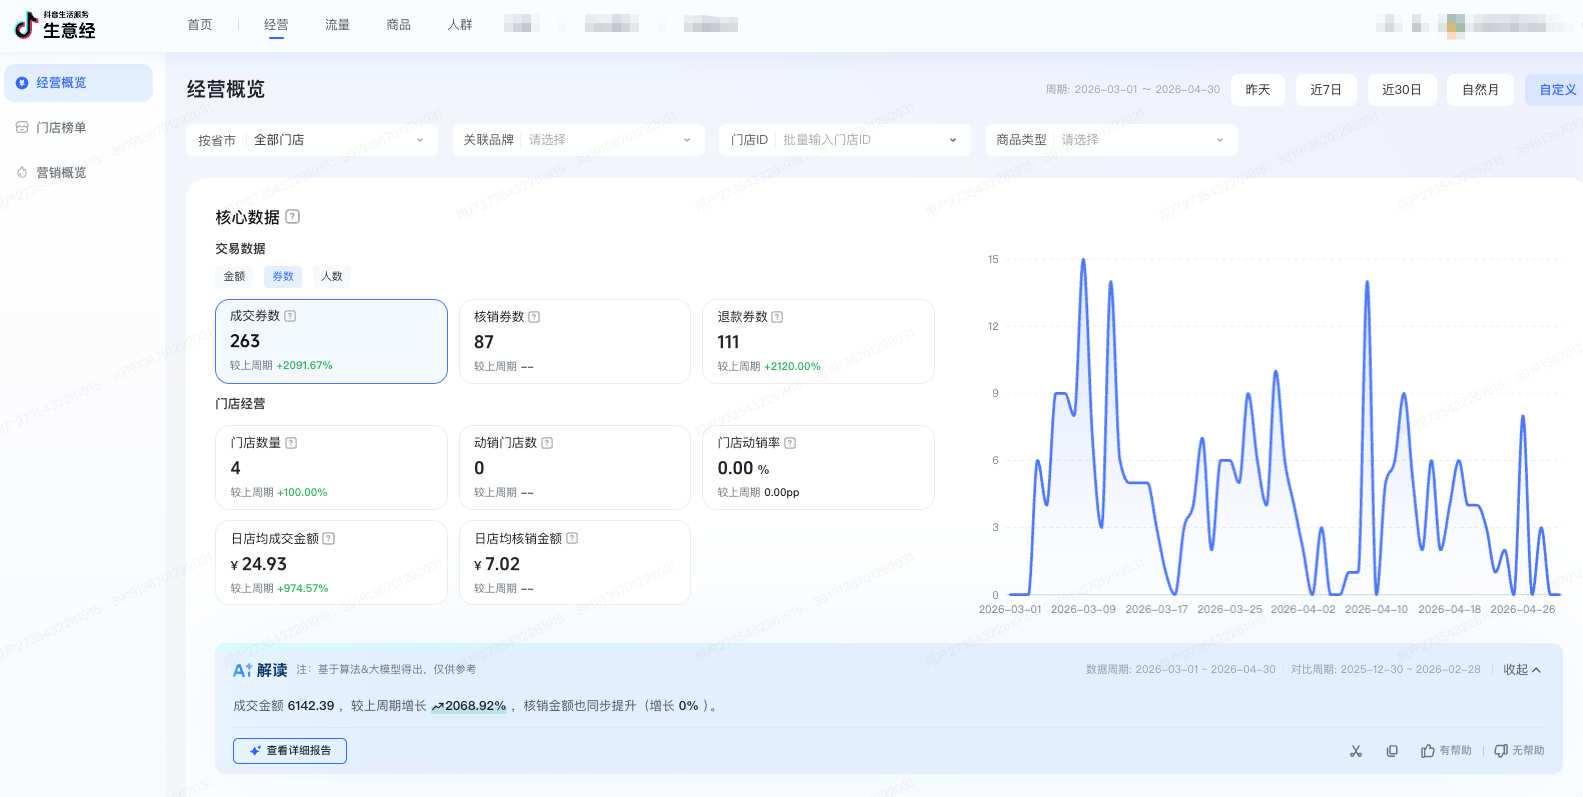Image resolution: width=1583 pixels, height=797 pixels.
Task: Open 门店ID dropdown arrow
Action: [953, 140]
